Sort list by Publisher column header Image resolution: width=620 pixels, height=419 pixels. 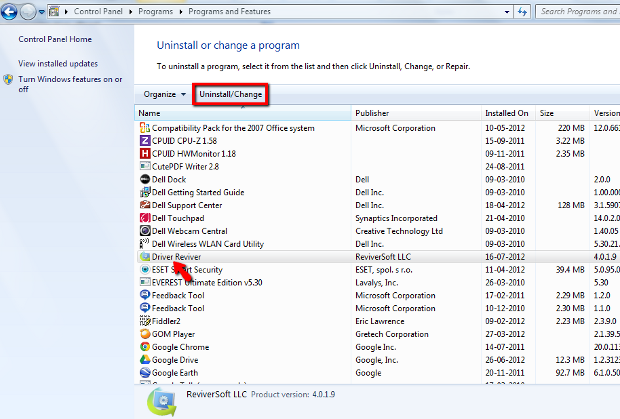click(x=416, y=113)
